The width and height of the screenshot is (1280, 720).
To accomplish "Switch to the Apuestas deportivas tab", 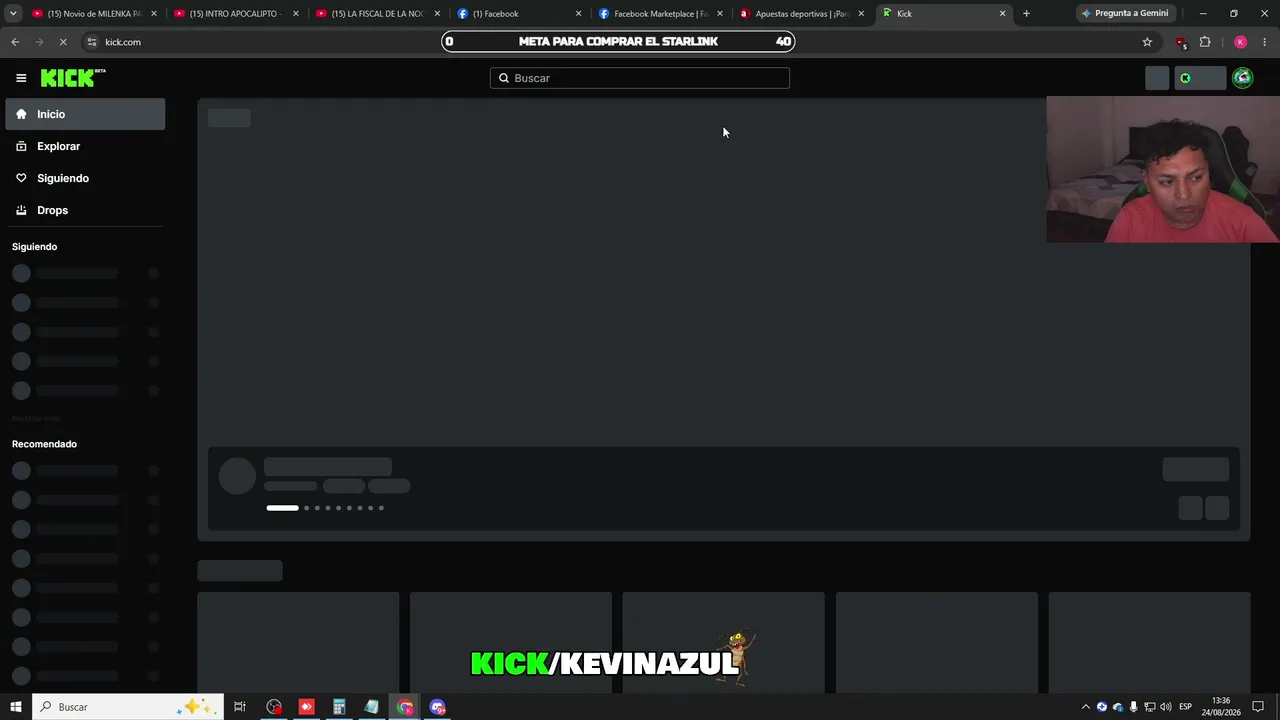I will (x=801, y=14).
